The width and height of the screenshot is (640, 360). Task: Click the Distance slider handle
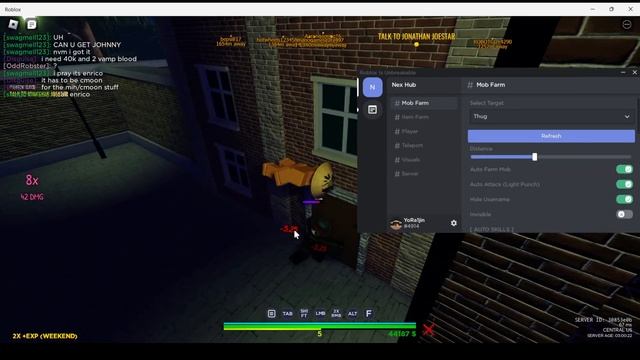535,157
